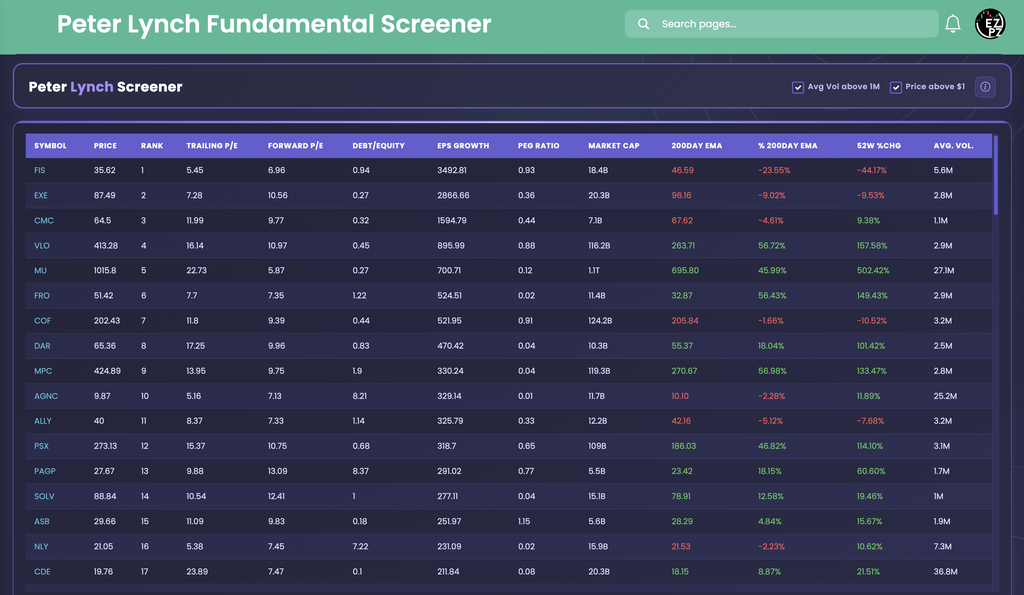
Task: Open the screener info icon
Action: pyautogui.click(x=985, y=87)
